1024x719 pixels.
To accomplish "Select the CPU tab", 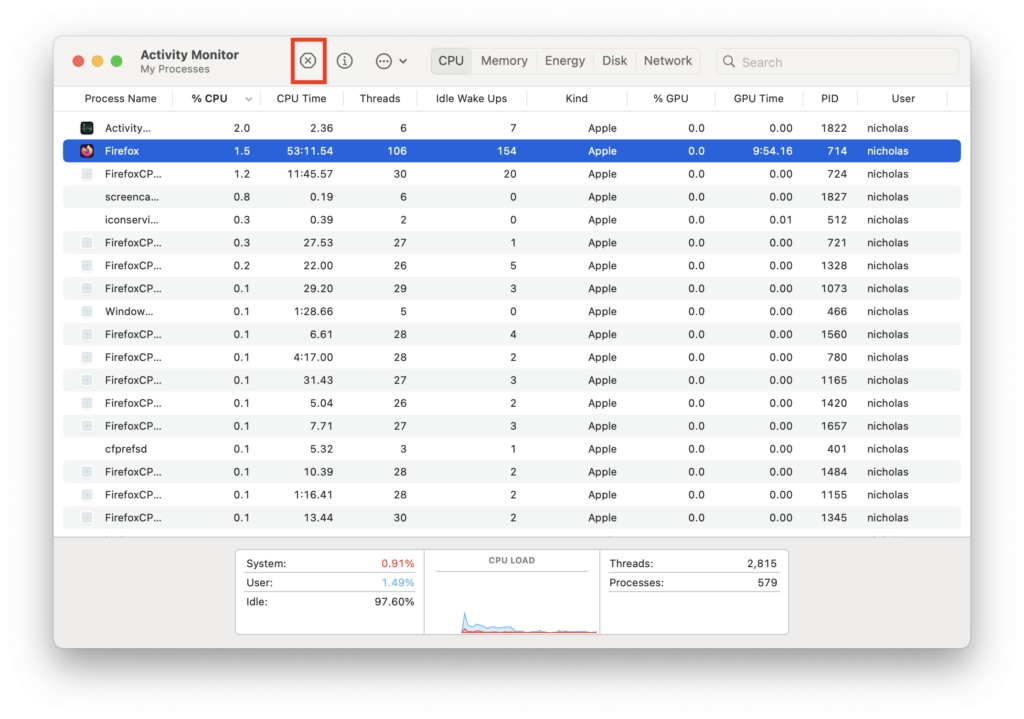I will (x=451, y=61).
